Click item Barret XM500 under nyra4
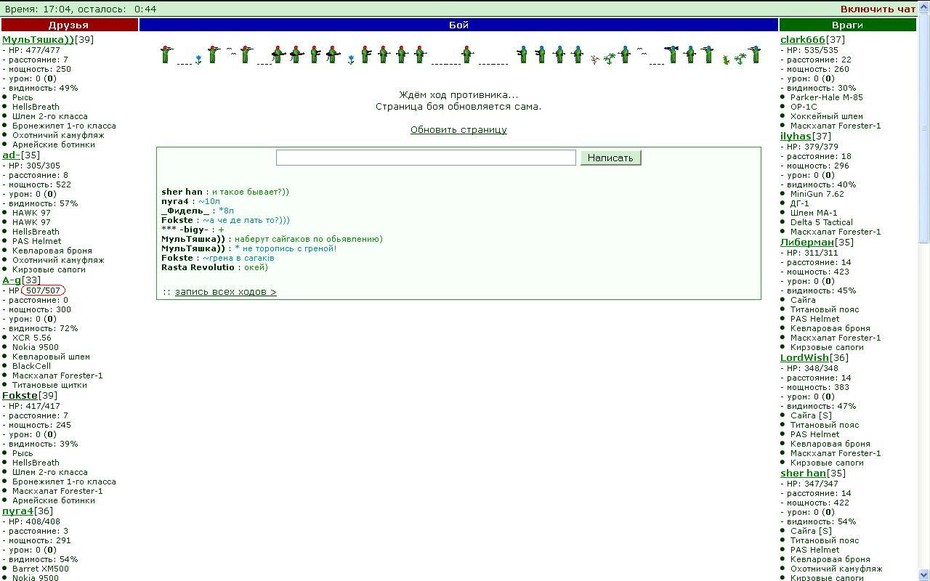Screen dimensions: 930x581 click(x=40, y=569)
